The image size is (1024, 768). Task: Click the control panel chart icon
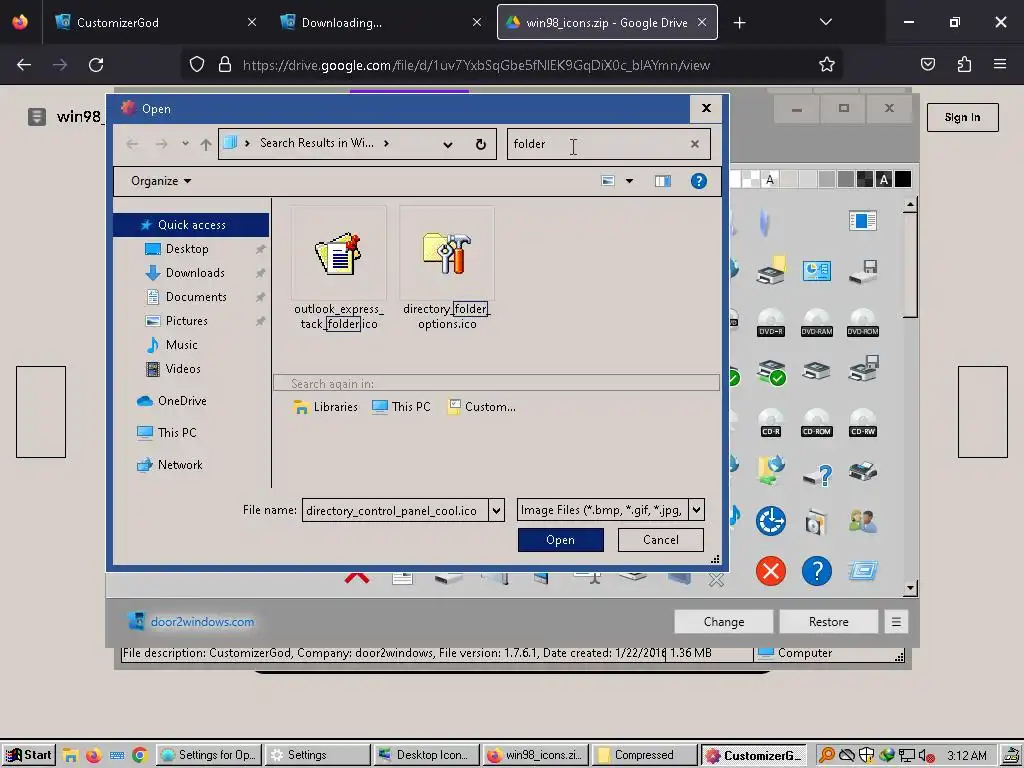[x=816, y=270]
